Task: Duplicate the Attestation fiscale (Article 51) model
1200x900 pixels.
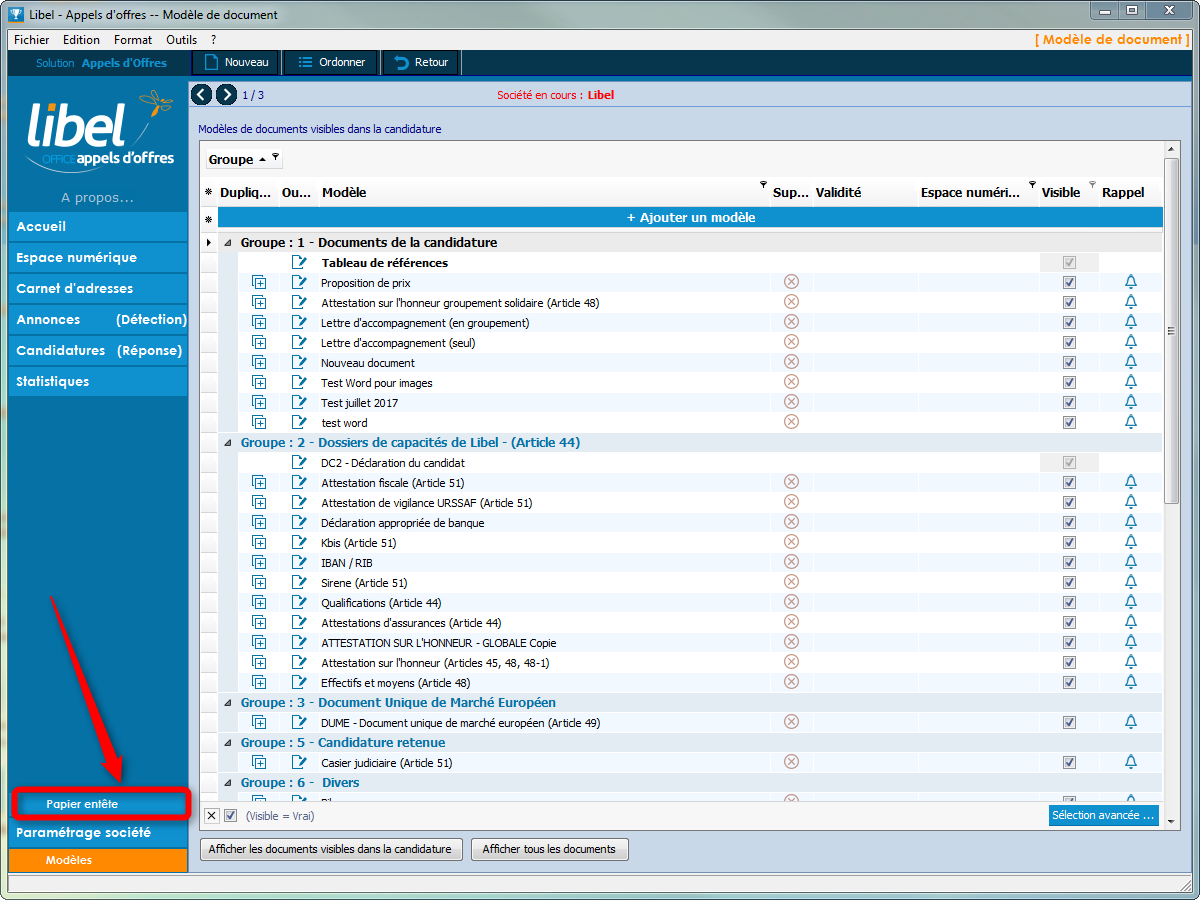Action: pos(259,483)
